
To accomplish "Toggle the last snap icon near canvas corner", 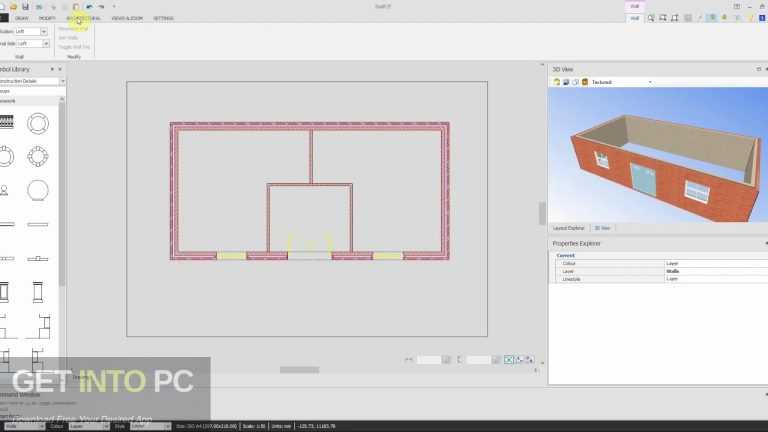I will coord(529,360).
